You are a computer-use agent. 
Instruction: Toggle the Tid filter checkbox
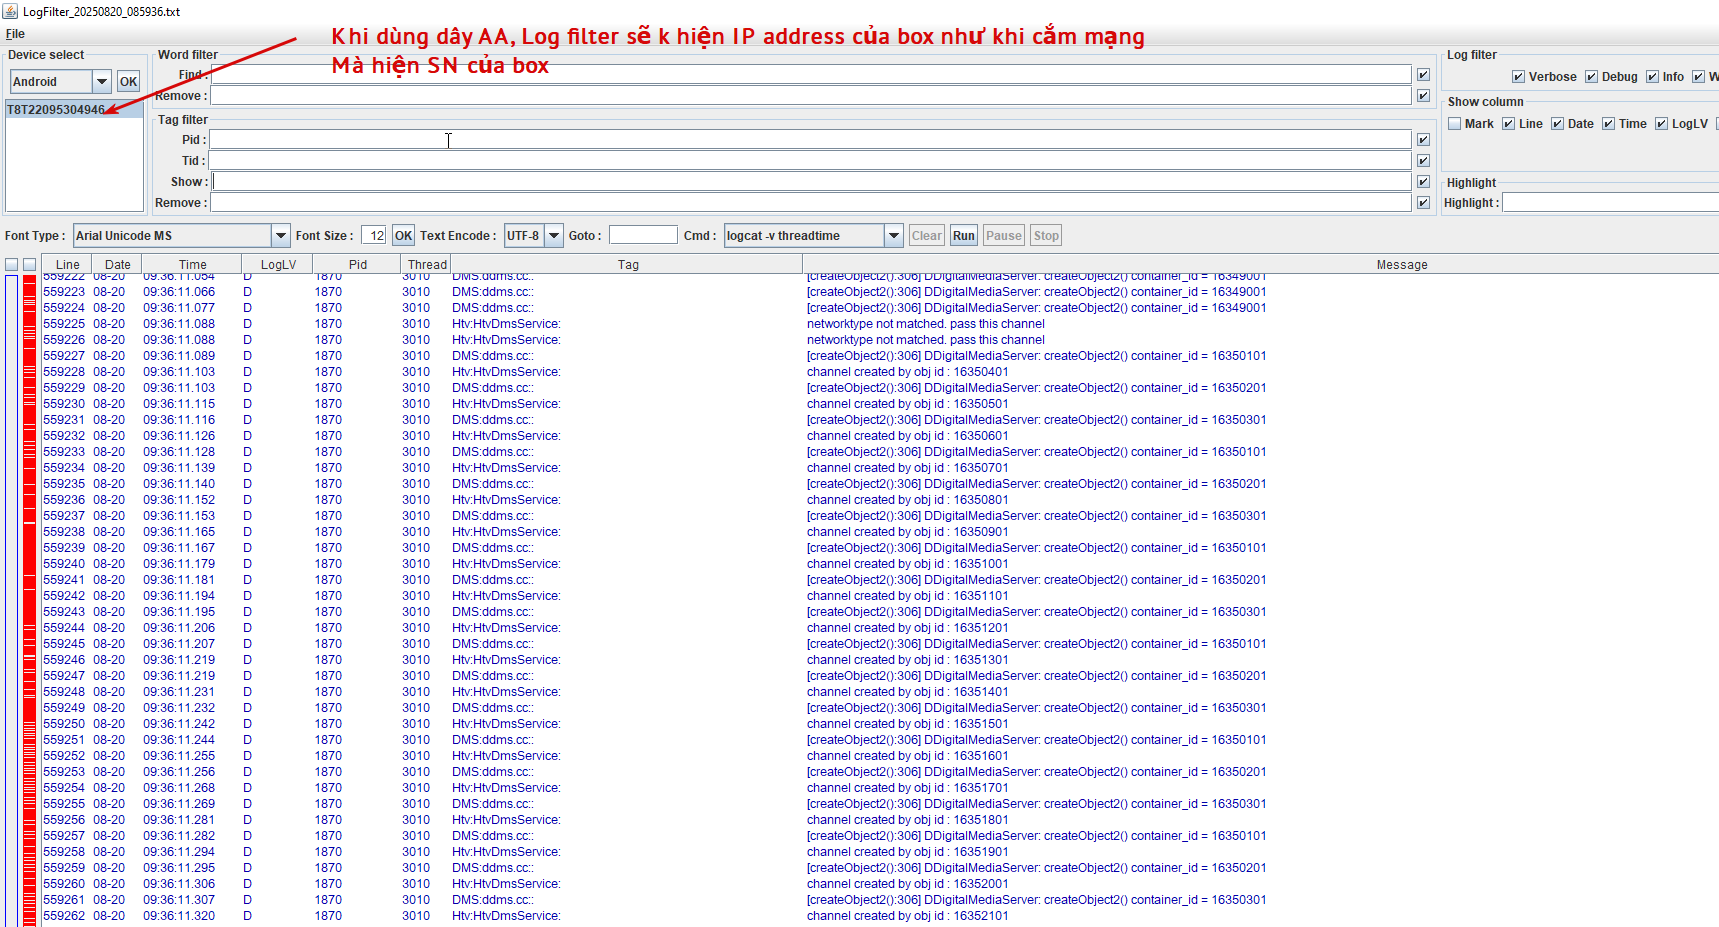pyautogui.click(x=1423, y=161)
